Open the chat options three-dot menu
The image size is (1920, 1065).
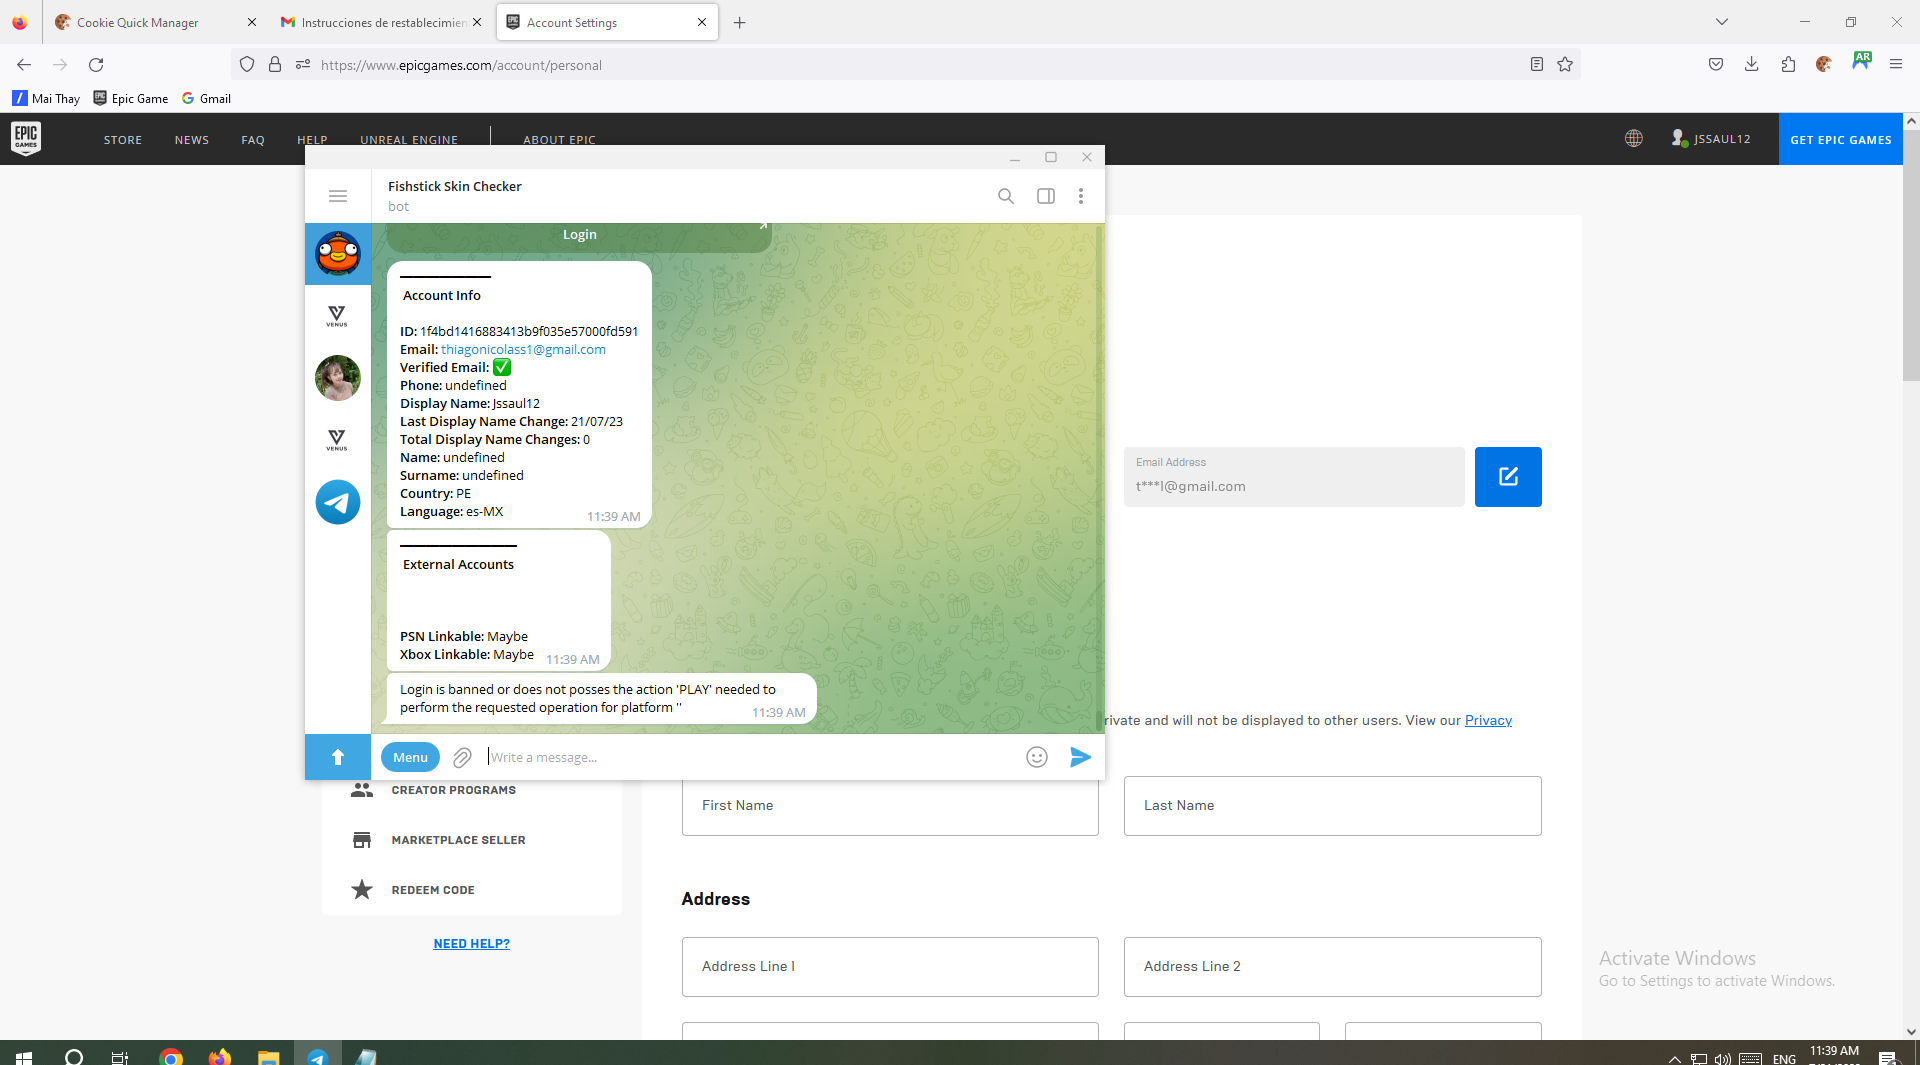(1081, 196)
